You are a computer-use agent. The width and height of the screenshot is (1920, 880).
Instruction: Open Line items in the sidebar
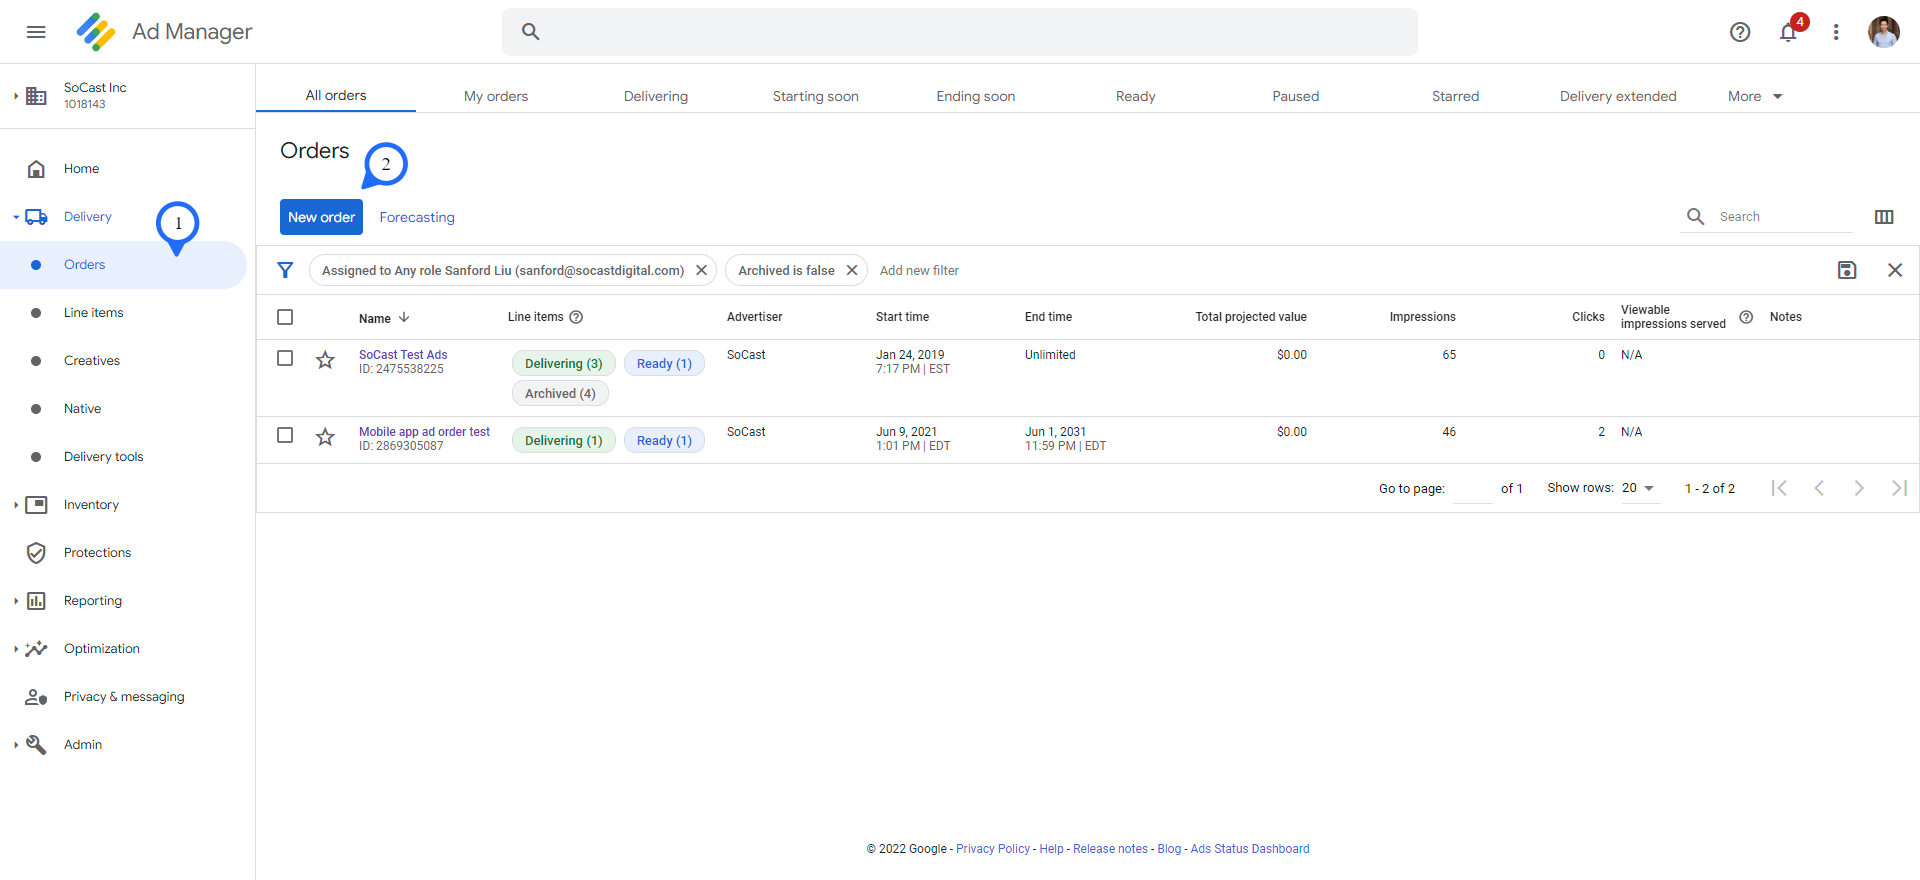[x=94, y=313]
